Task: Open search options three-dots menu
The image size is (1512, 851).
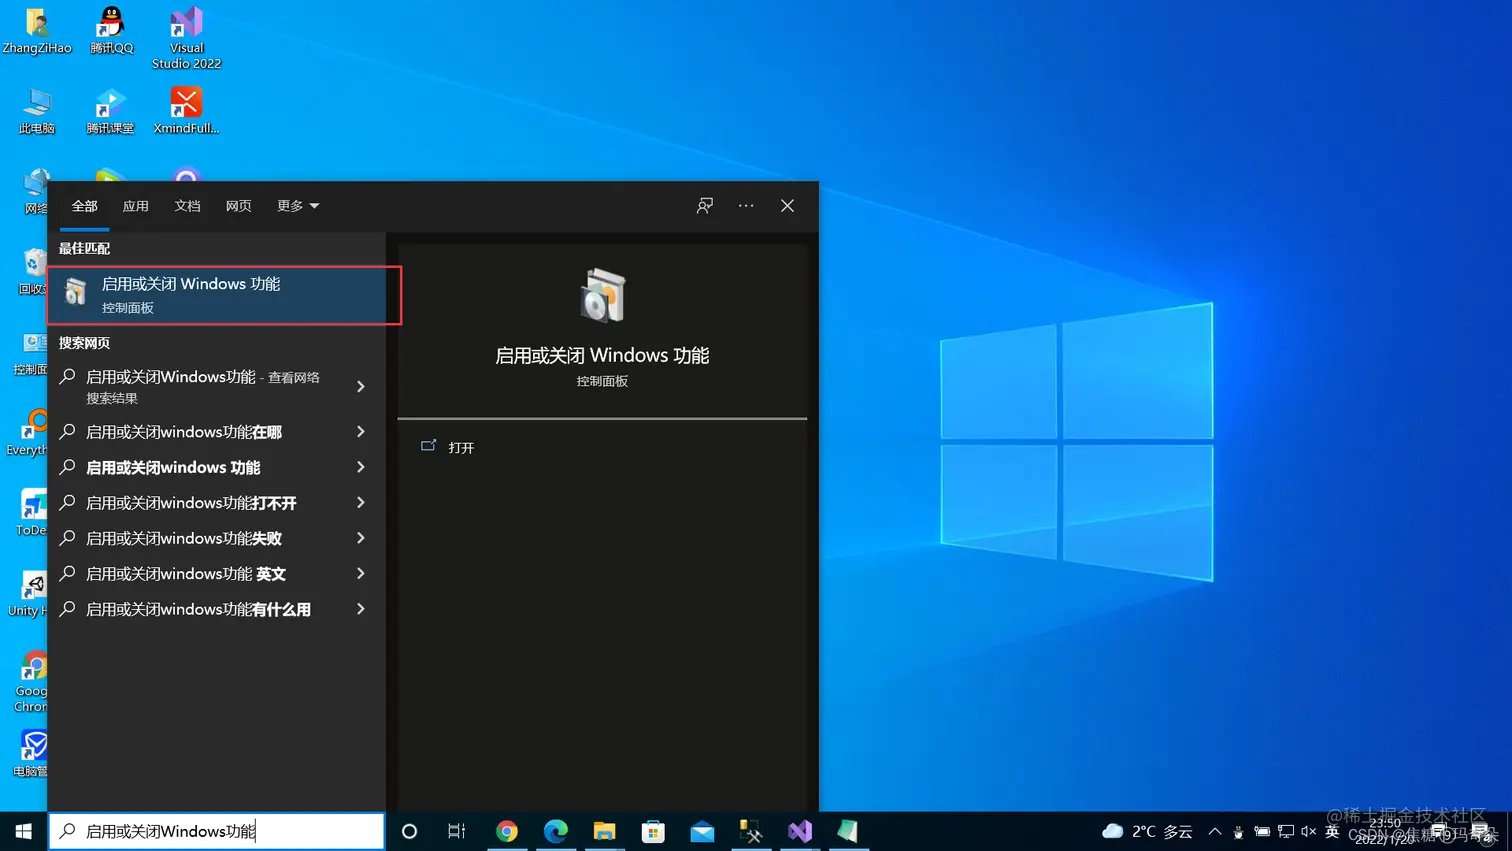Action: [746, 205]
